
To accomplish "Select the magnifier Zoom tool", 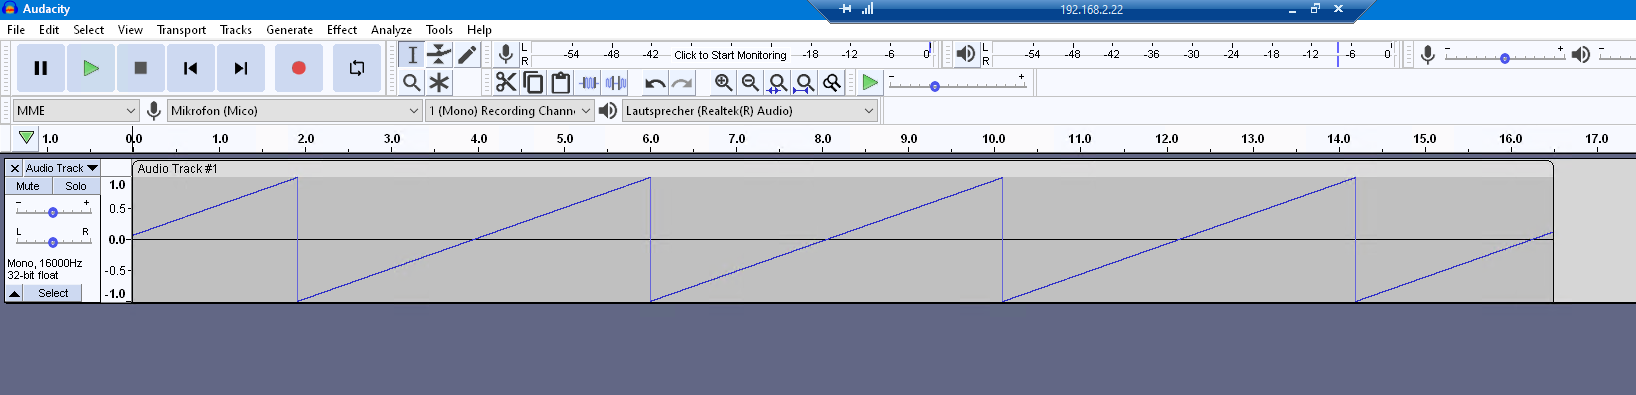I will tap(412, 82).
